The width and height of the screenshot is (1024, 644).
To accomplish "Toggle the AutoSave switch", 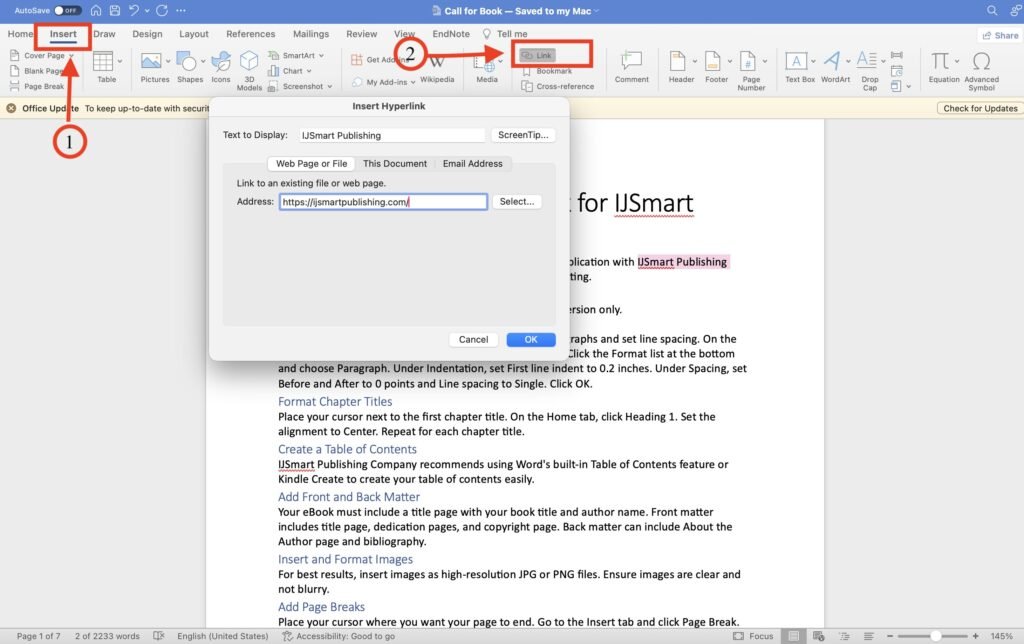I will [x=67, y=10].
